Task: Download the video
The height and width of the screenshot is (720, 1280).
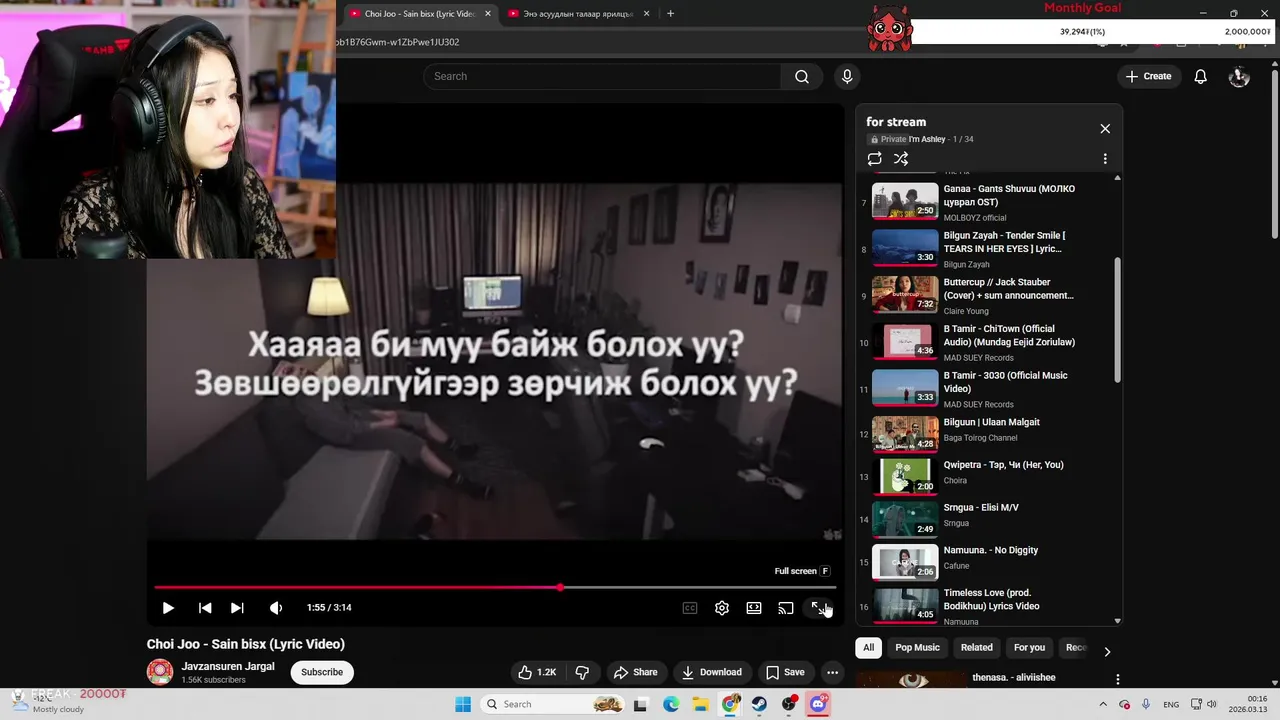Action: click(x=711, y=672)
